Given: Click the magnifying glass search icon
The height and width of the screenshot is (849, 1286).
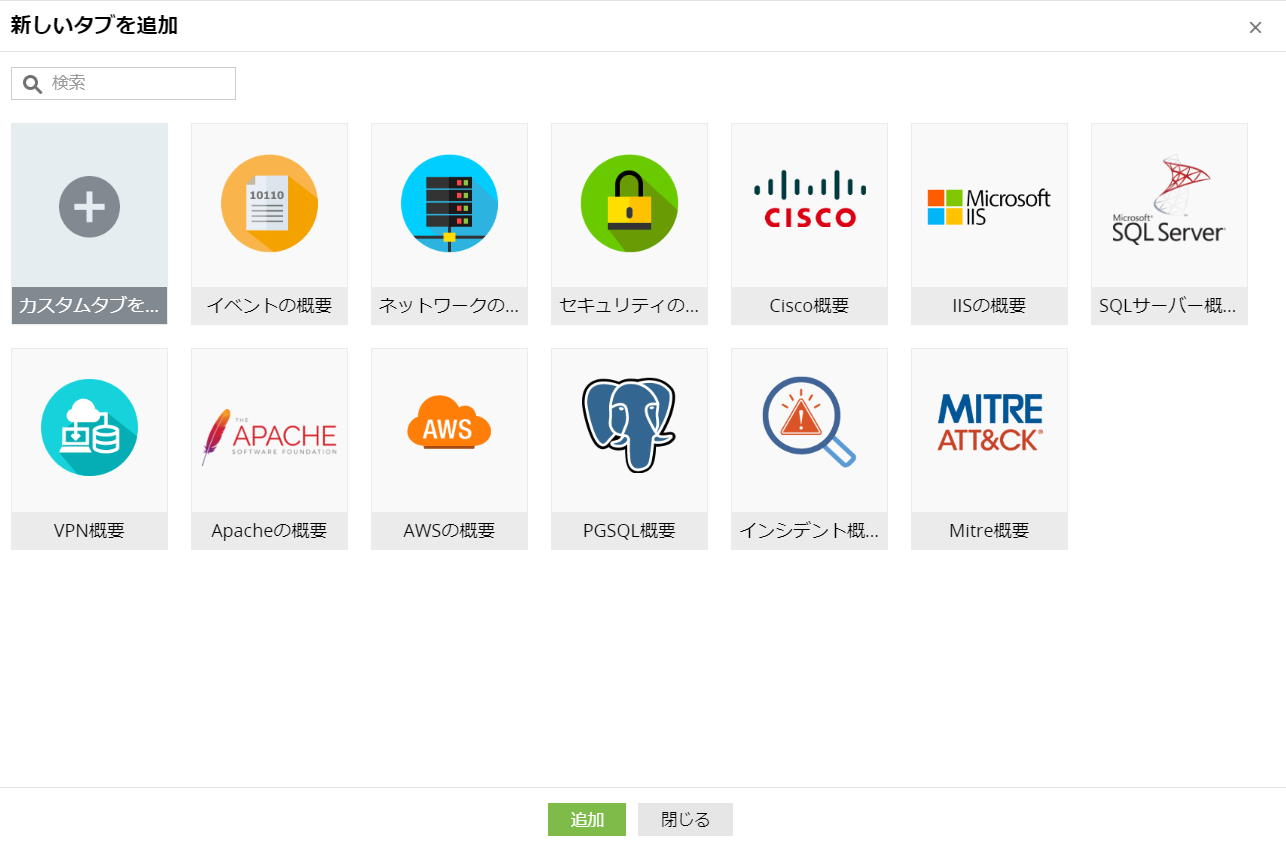Looking at the screenshot, I should [32, 84].
